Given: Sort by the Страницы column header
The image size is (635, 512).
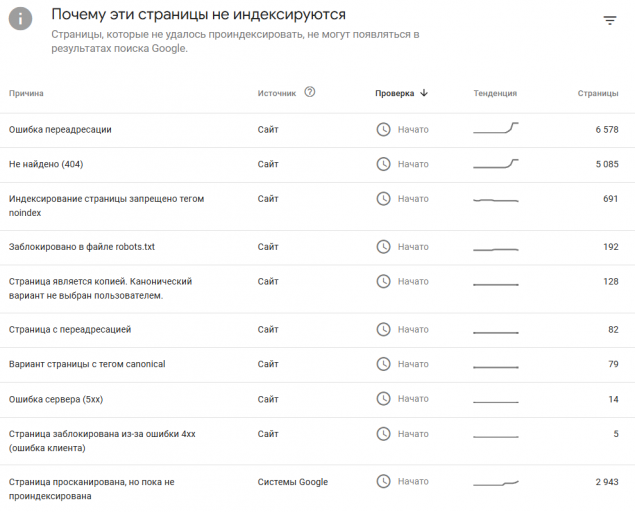Looking at the screenshot, I should [x=597, y=93].
